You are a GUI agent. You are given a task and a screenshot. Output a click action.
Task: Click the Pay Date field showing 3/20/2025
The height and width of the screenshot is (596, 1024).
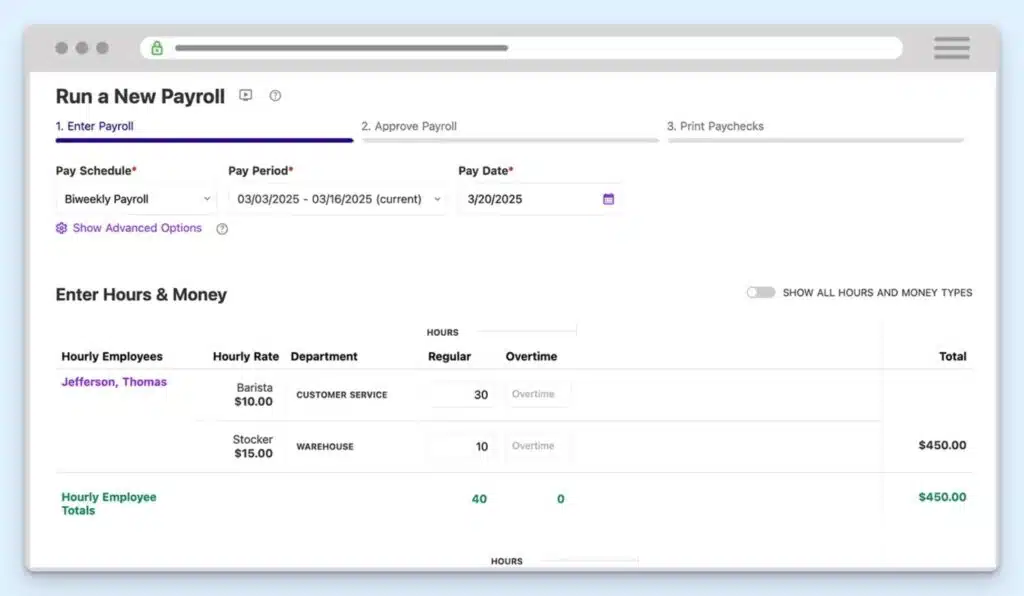[x=539, y=199]
